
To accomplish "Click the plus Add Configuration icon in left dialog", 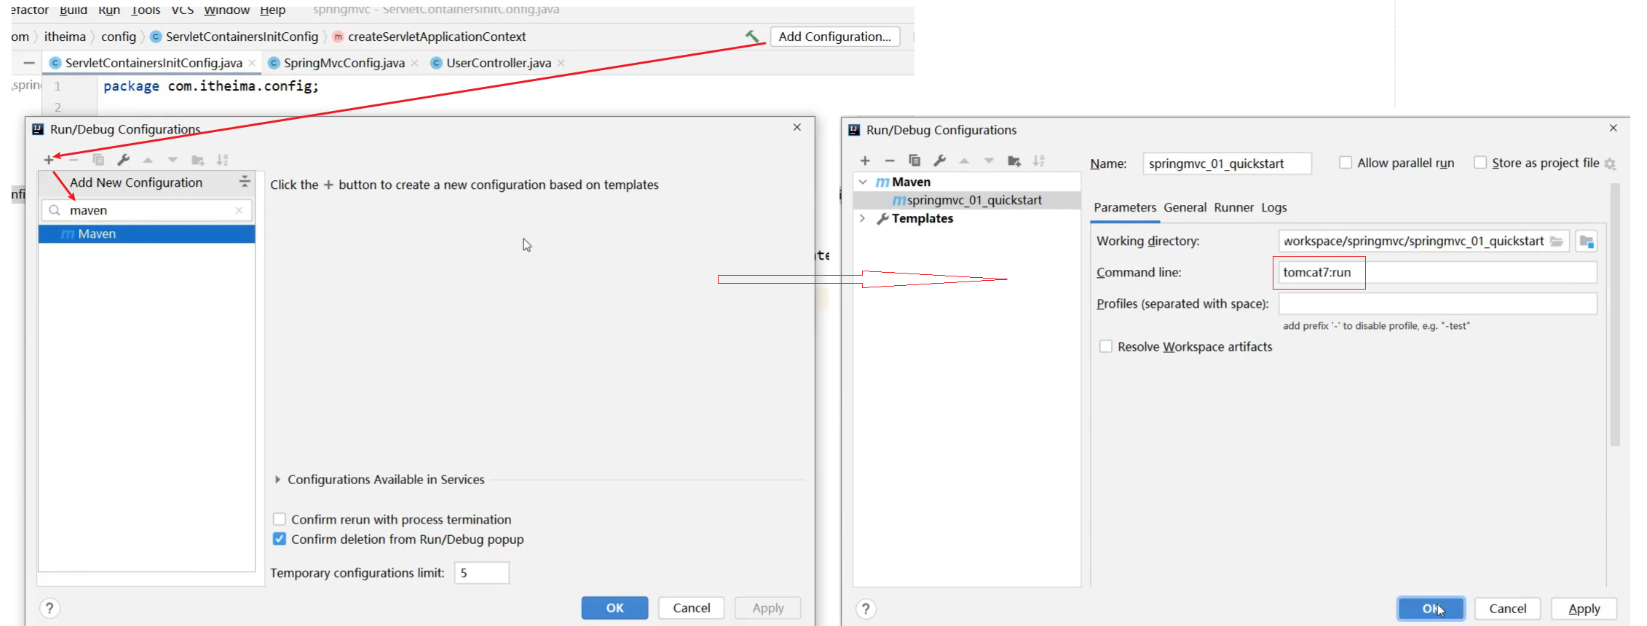I will pyautogui.click(x=49, y=160).
